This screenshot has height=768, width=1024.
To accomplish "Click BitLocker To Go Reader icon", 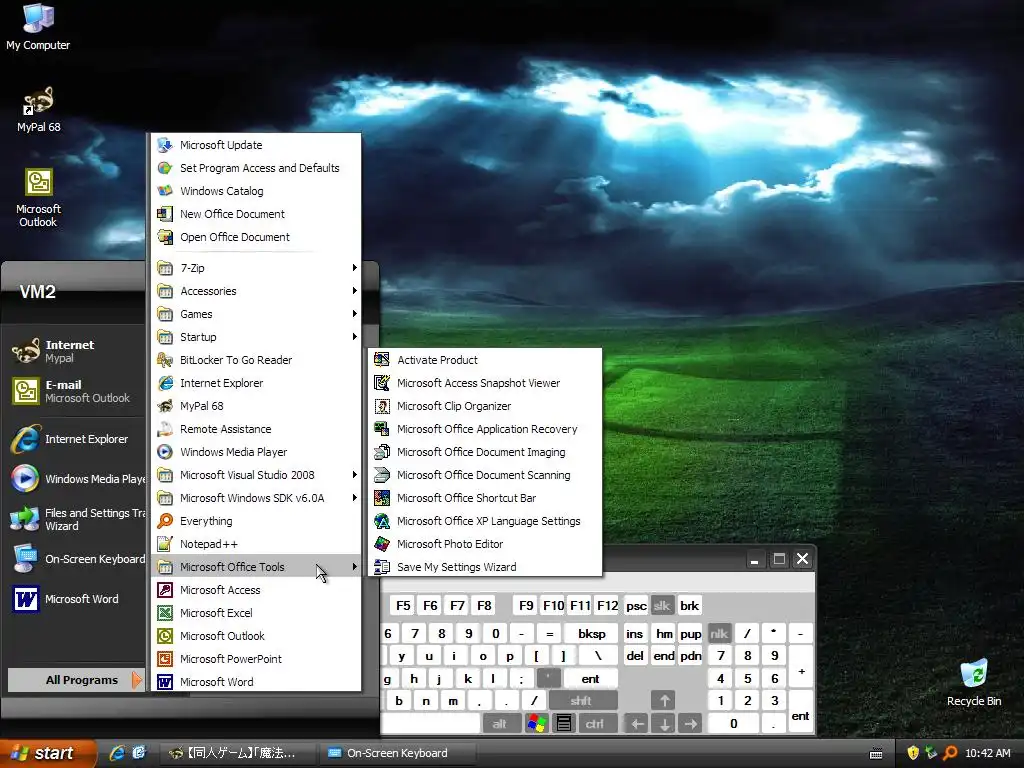I will click(x=165, y=360).
